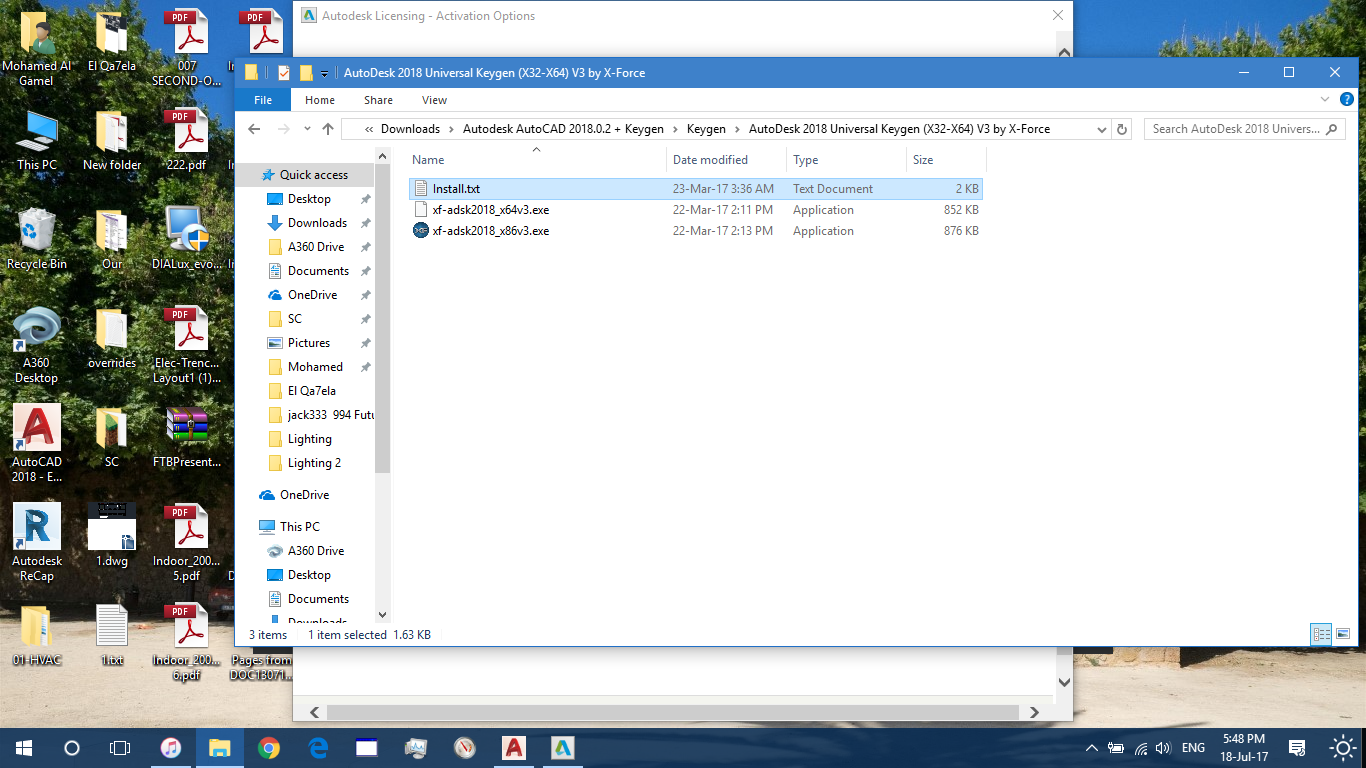Select Pictures in the navigation pane
Viewport: 1366px width, 768px height.
tap(309, 343)
